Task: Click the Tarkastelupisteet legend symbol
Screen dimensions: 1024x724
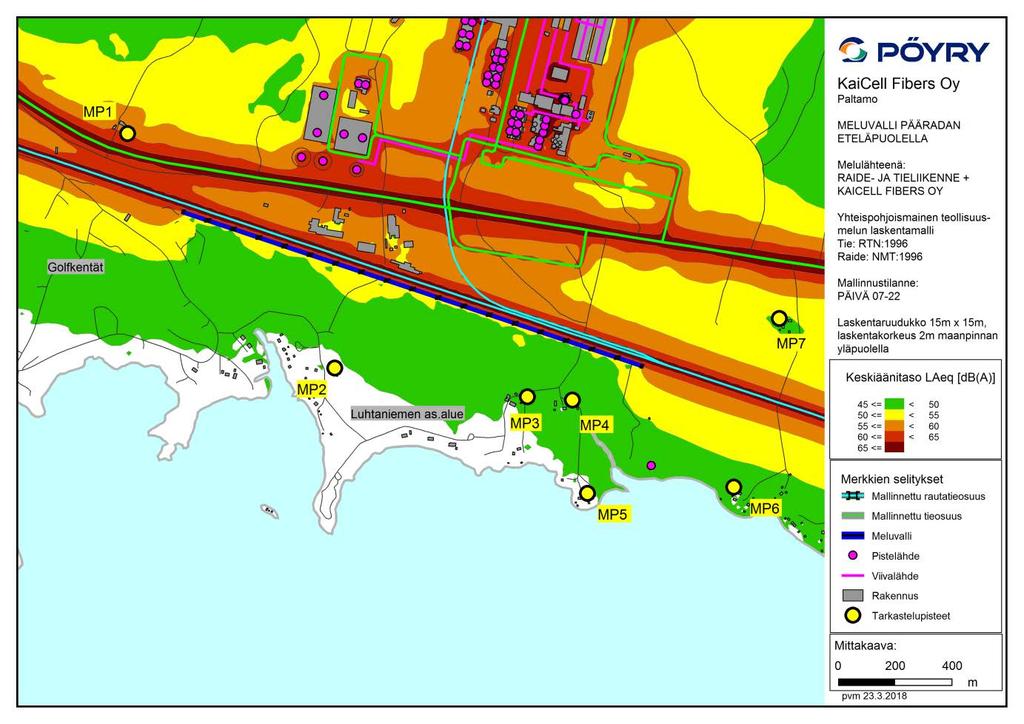Action: tap(852, 616)
